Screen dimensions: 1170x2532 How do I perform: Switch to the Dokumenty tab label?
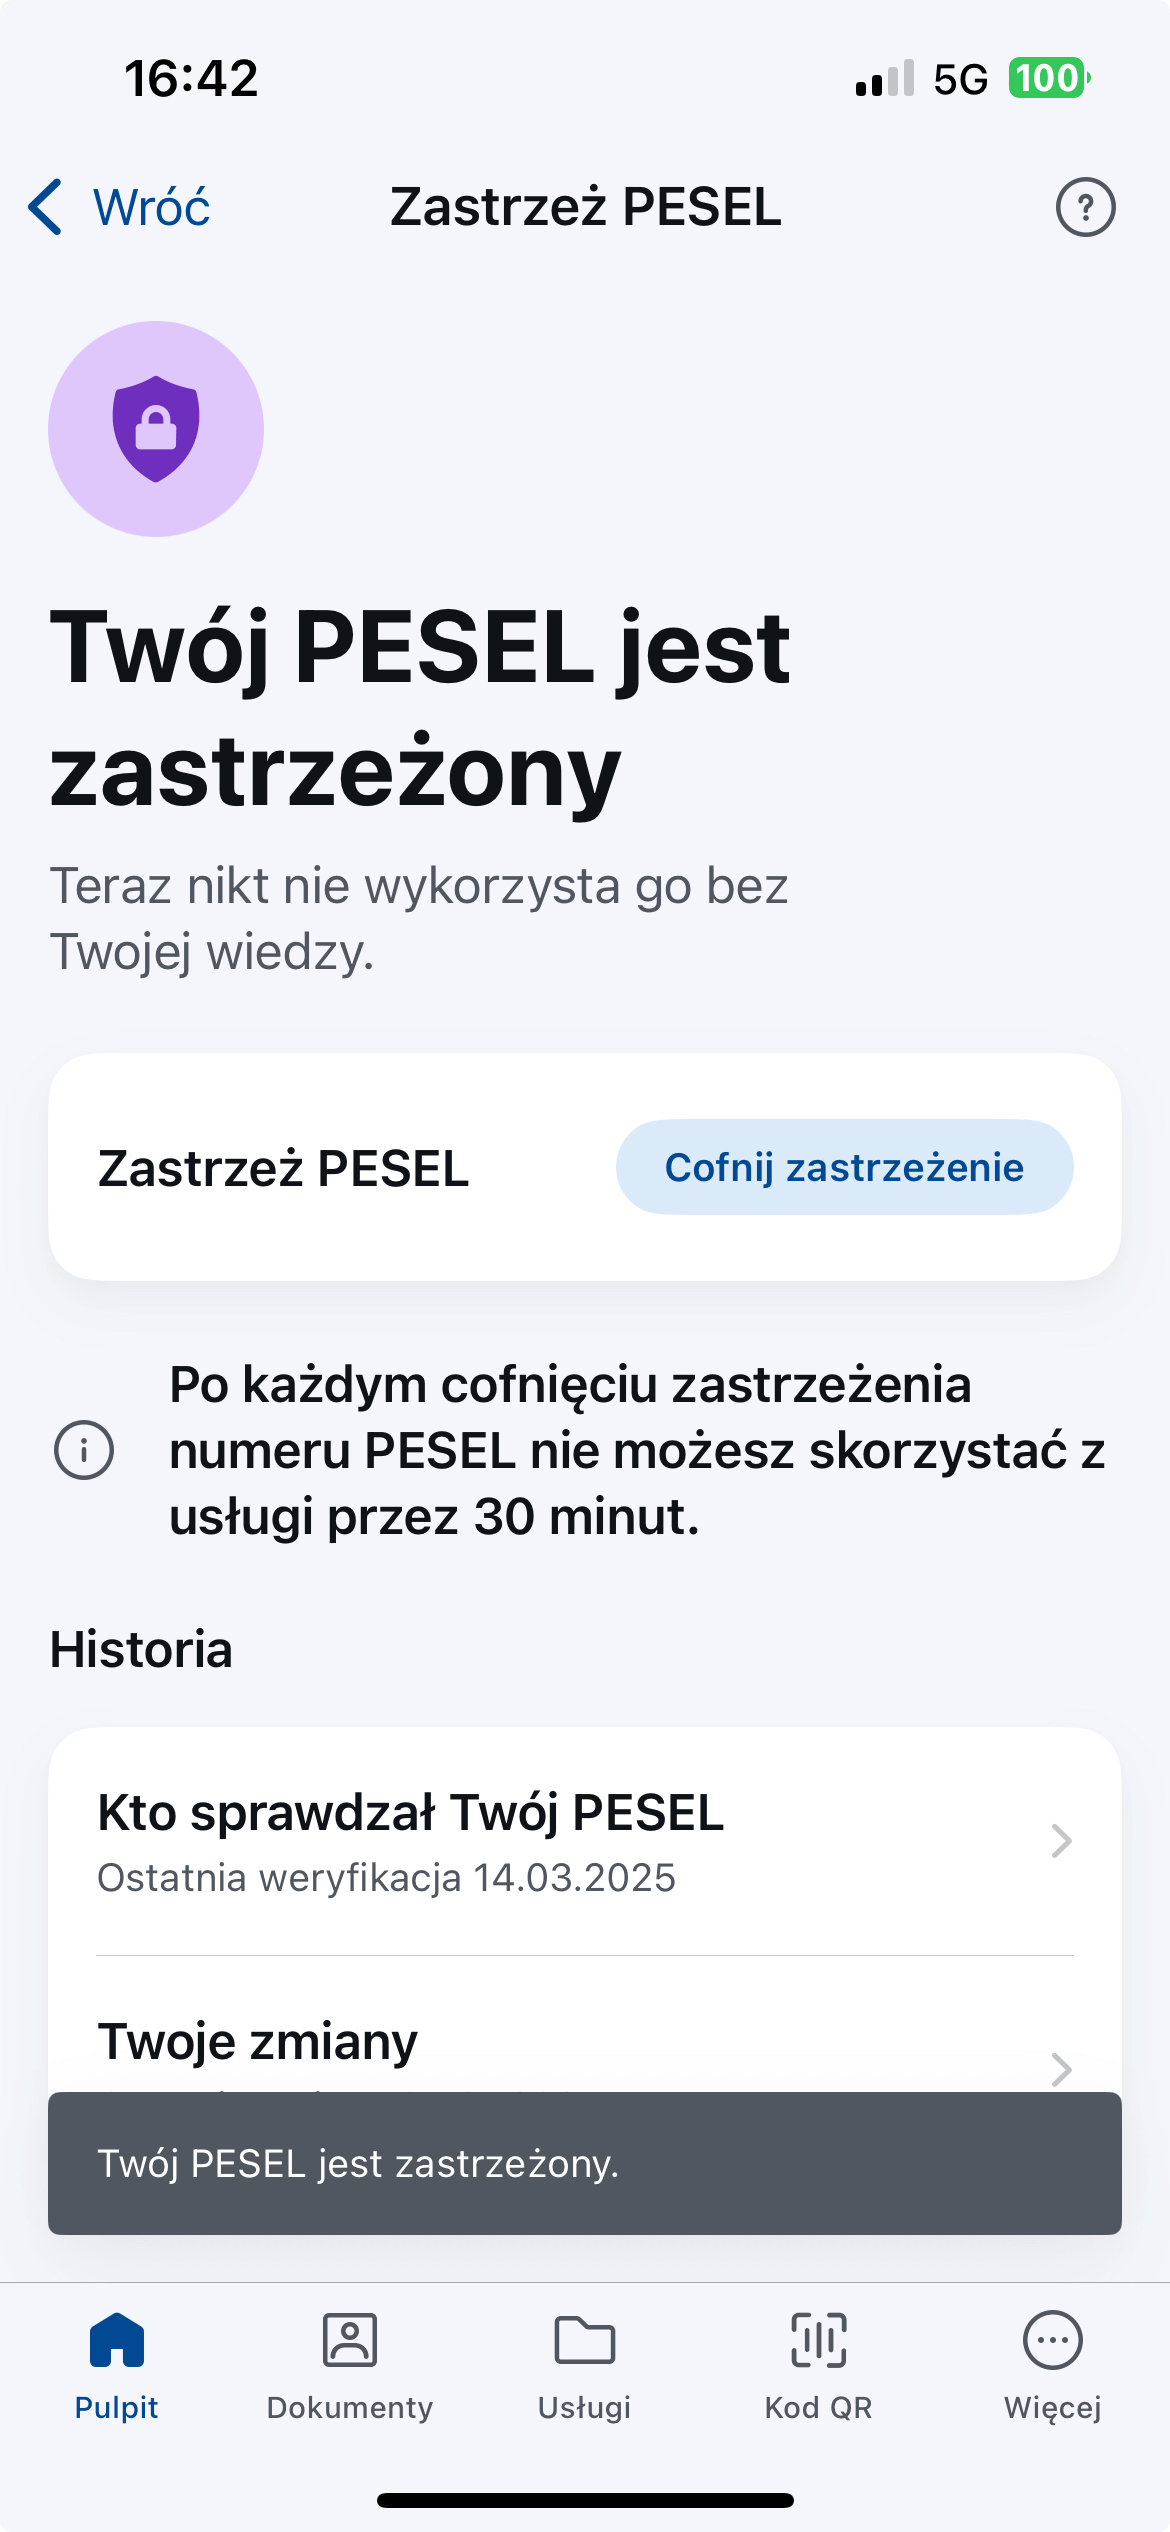coord(350,2408)
